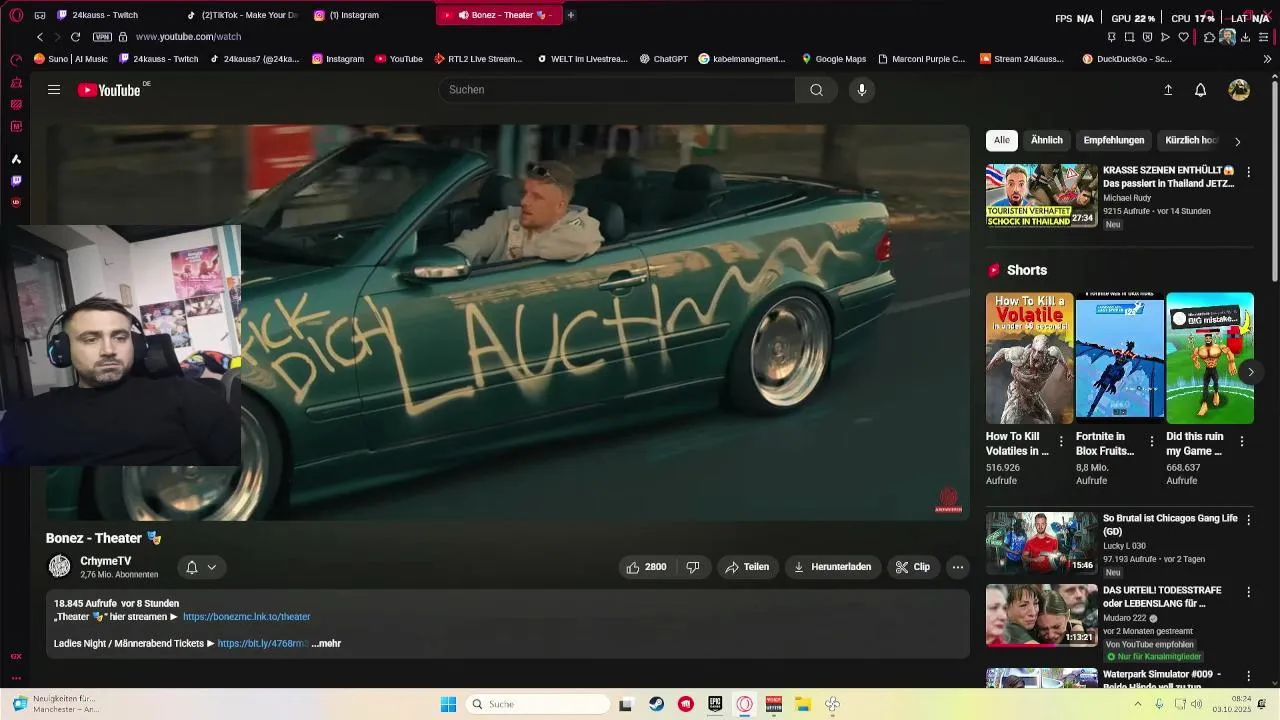Open the DuckDuckGo bookmark
The image size is (1280, 720).
click(1127, 59)
